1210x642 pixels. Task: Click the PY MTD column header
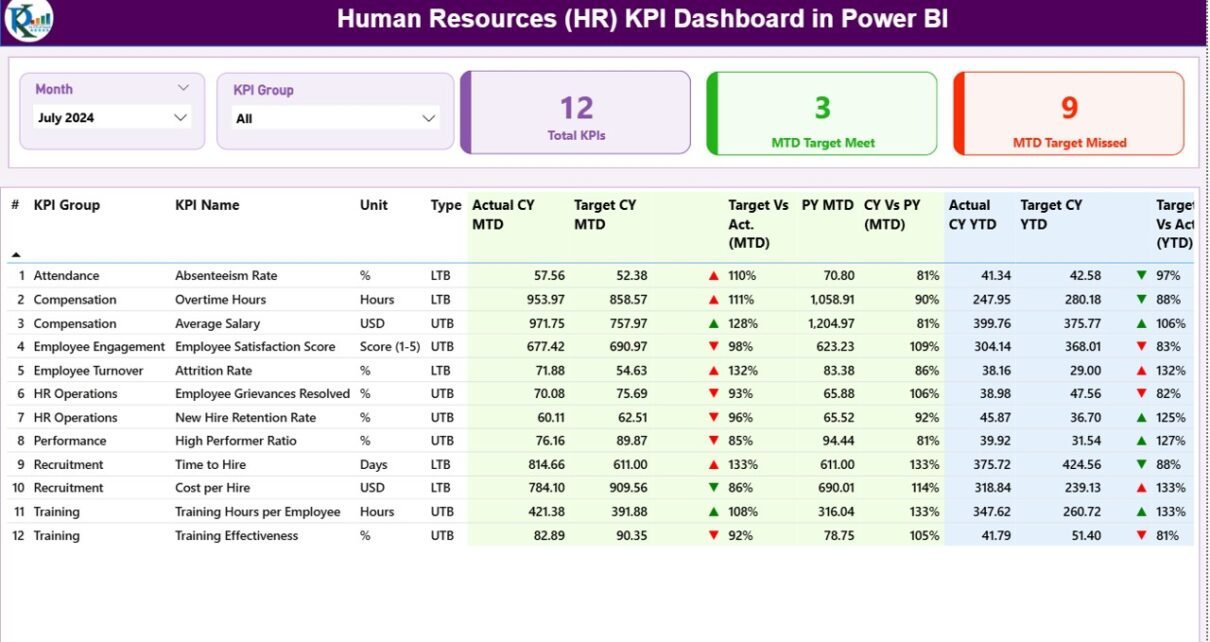tap(827, 205)
